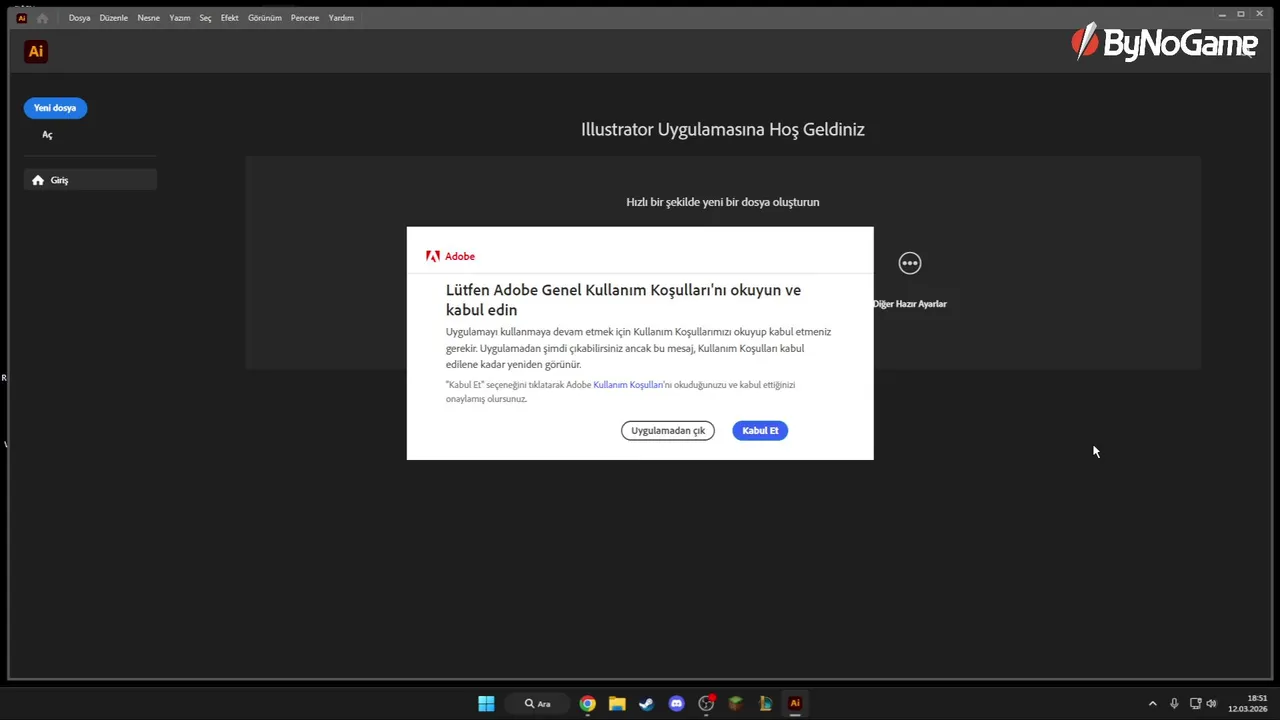Open the Yardım menu
Screen dimensions: 1280x720
click(341, 18)
